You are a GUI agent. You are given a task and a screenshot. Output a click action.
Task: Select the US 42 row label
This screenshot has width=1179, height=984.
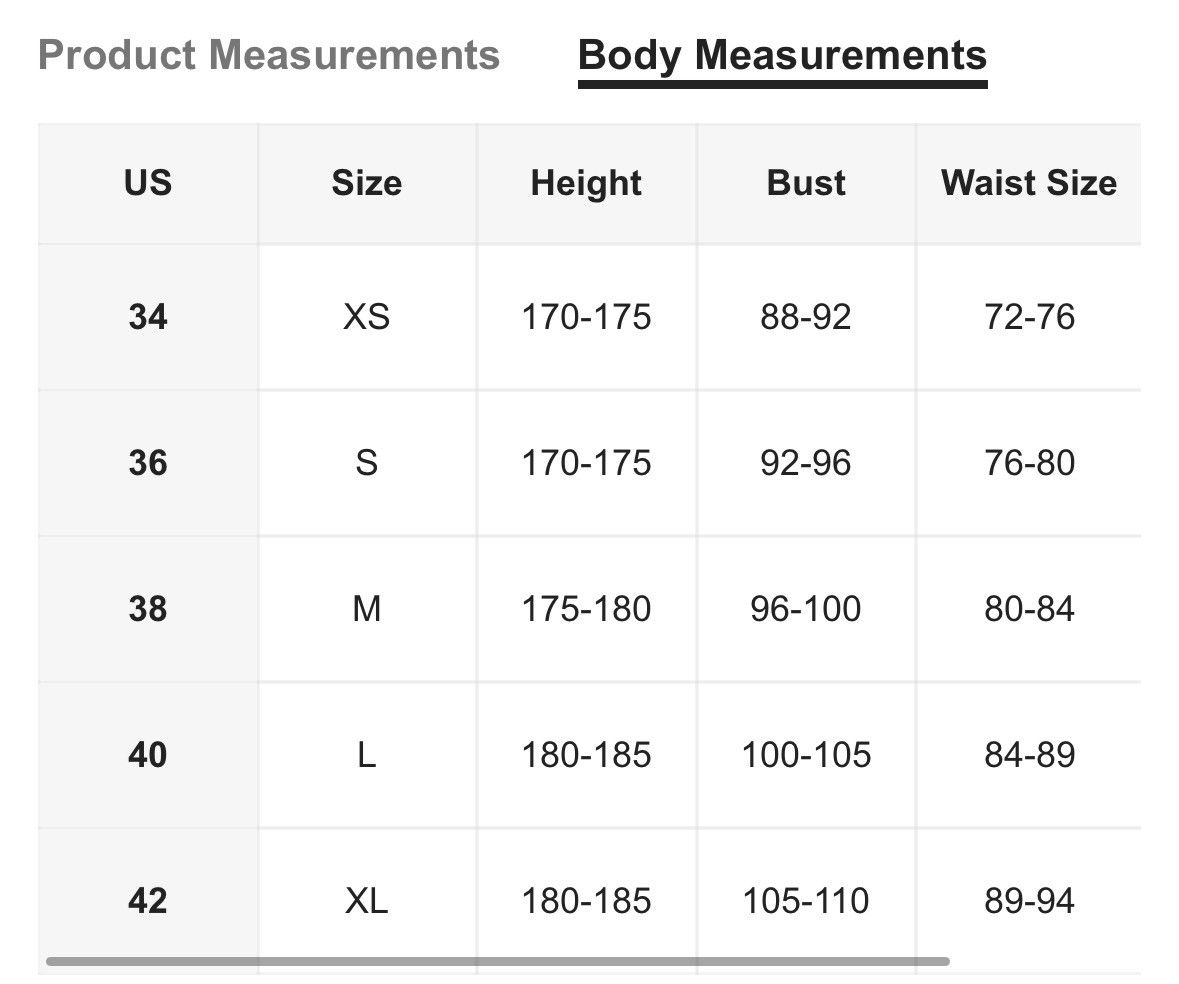(x=148, y=900)
